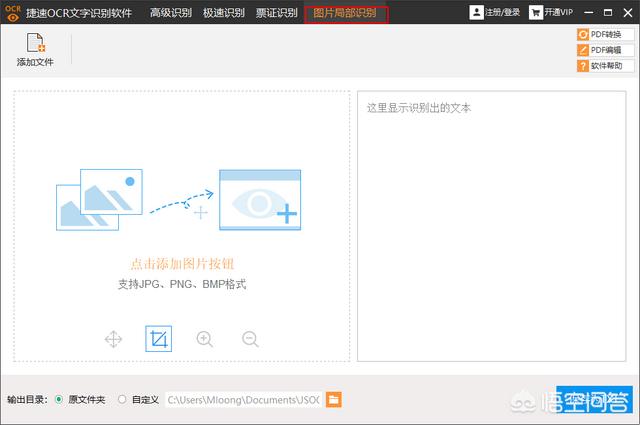640x425 pixels.
Task: Switch to the 极速识别 tab
Action: click(224, 13)
